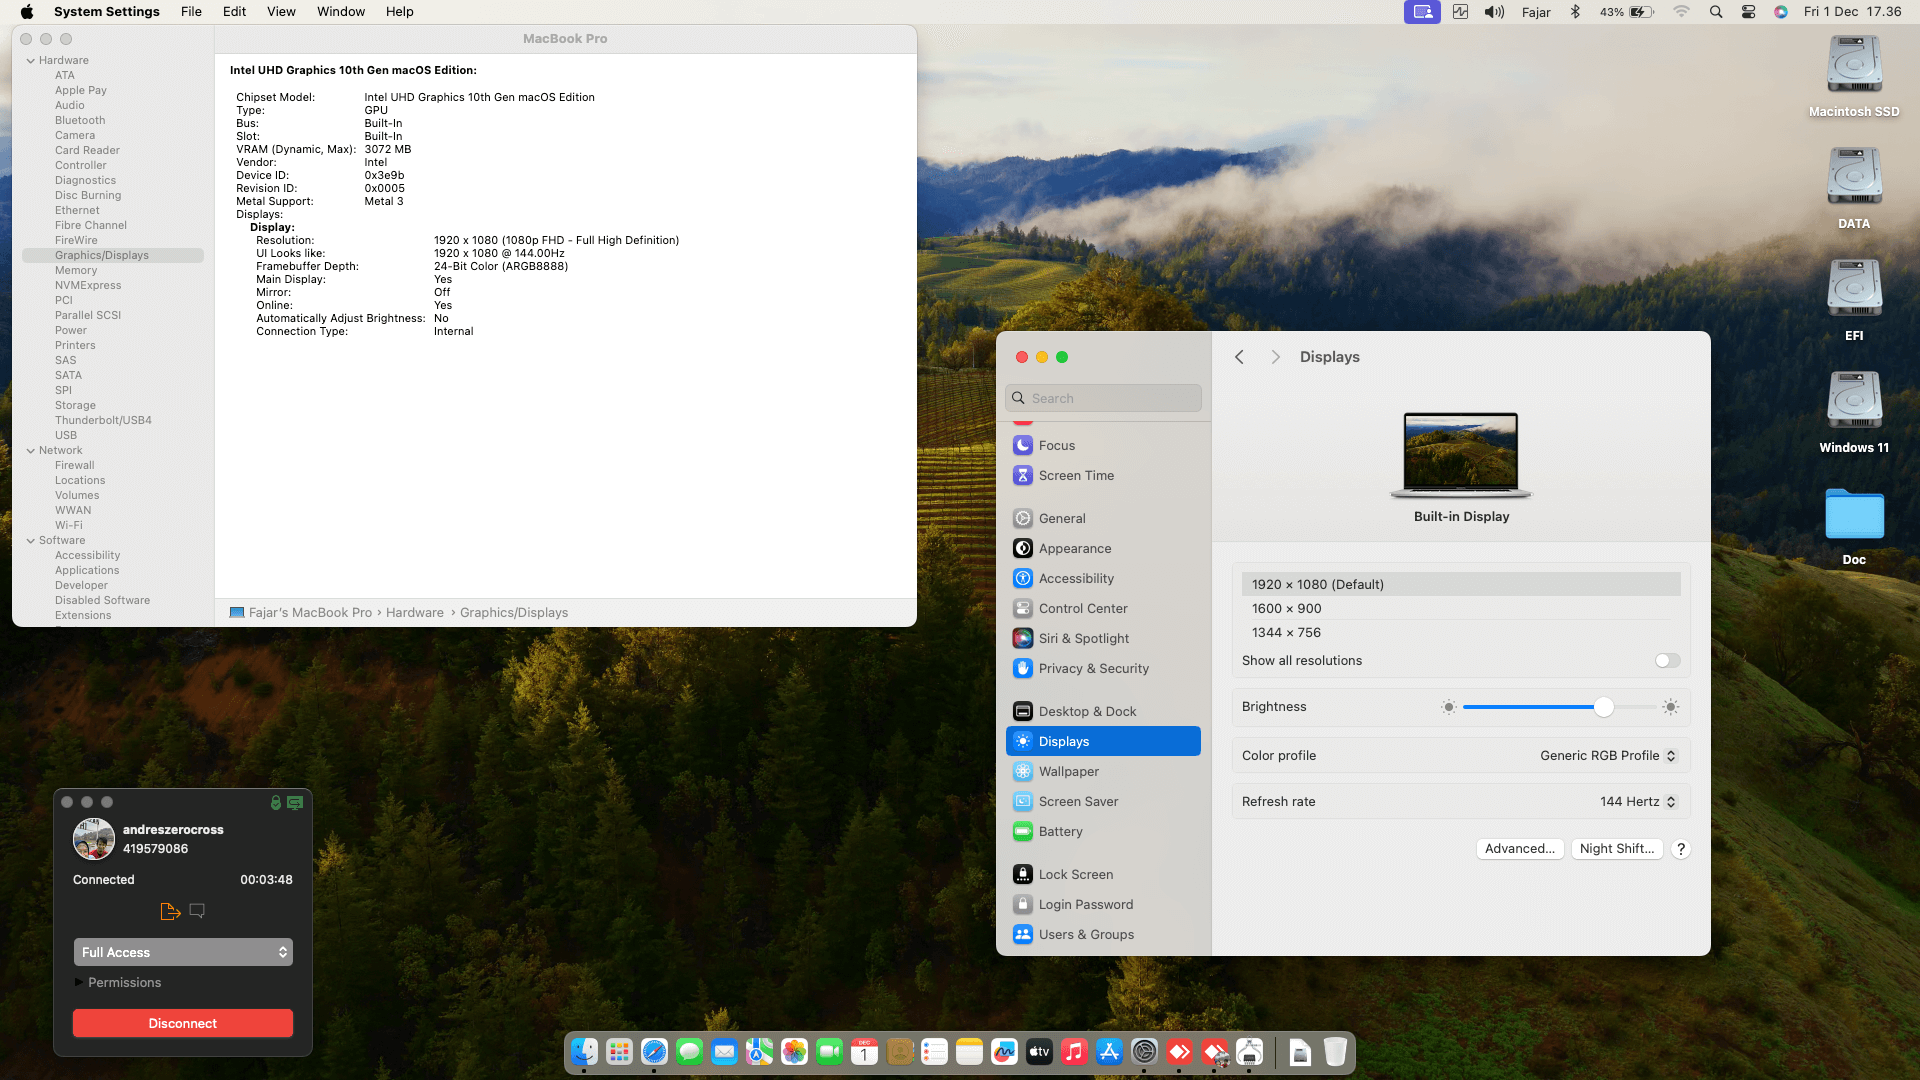Open the chat icon in the AnyDesk panel
The image size is (1920, 1080).
click(x=197, y=911)
